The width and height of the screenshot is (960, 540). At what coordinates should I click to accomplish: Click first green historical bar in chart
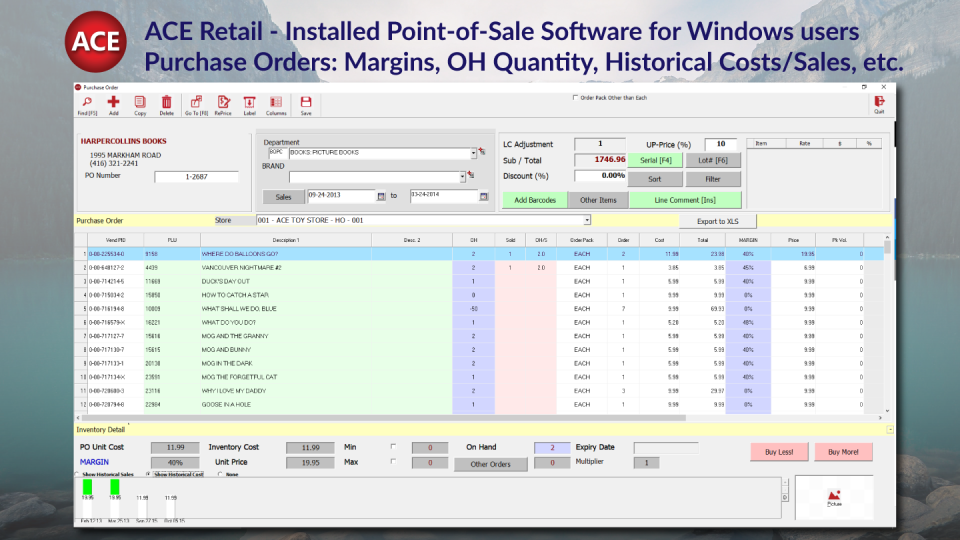click(88, 487)
